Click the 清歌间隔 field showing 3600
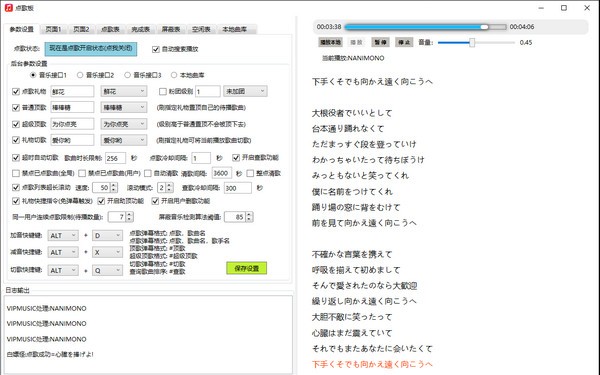Image resolution: width=600 pixels, height=375 pixels. coord(222,173)
